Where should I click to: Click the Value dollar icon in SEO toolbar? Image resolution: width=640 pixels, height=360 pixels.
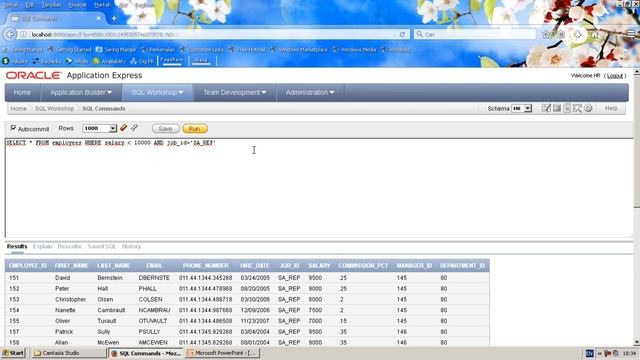pos(6,61)
